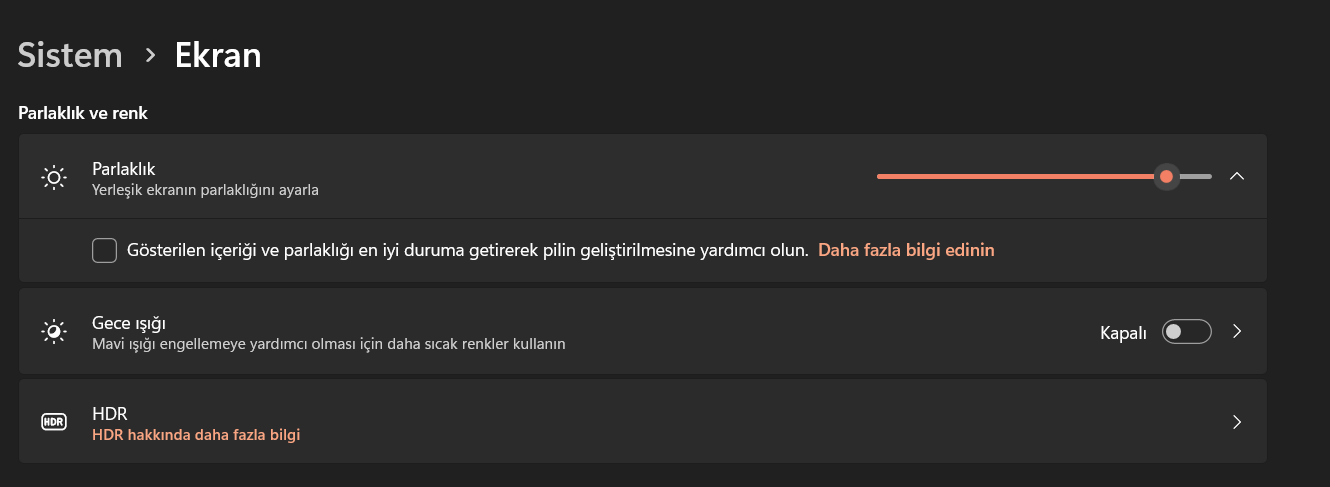Click the HDR row title text
The height and width of the screenshot is (487, 1330).
109,413
